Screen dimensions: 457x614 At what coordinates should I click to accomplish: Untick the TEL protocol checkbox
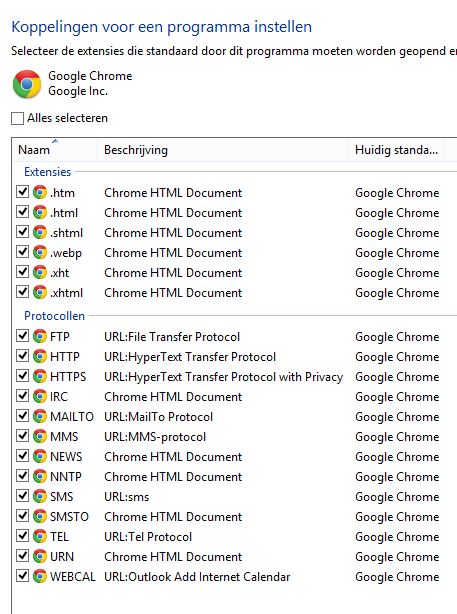22,535
